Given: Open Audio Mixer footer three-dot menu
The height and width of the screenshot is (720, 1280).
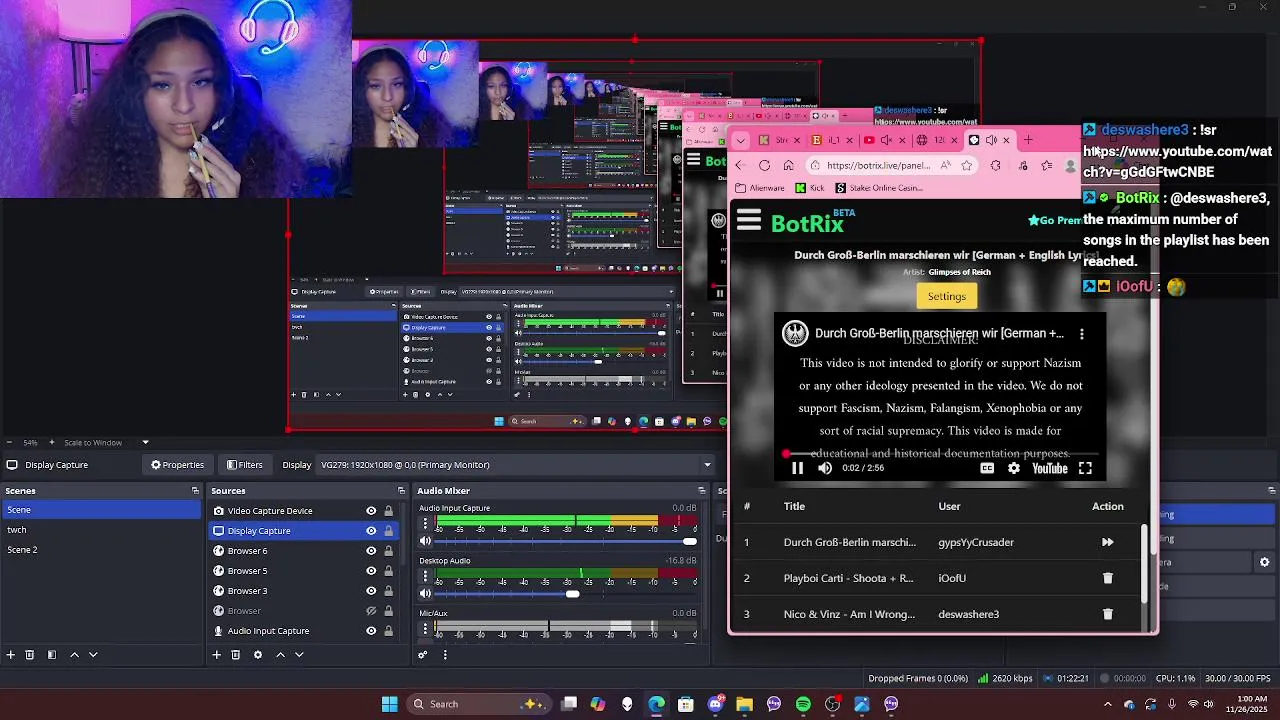Looking at the screenshot, I should tap(445, 655).
